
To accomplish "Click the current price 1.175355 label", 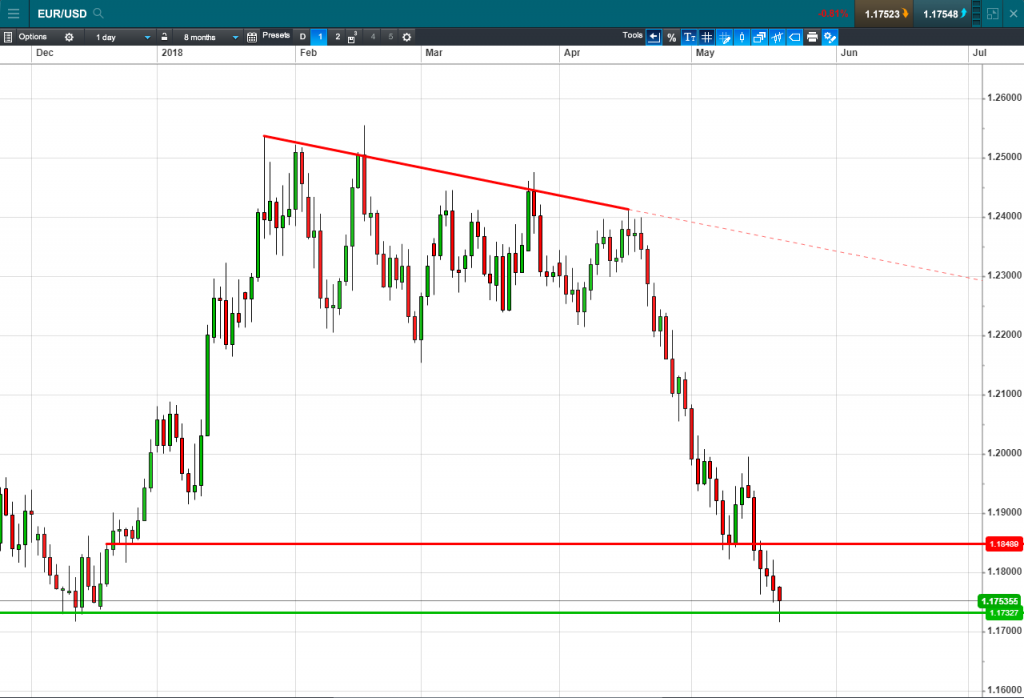I will 1000,601.
